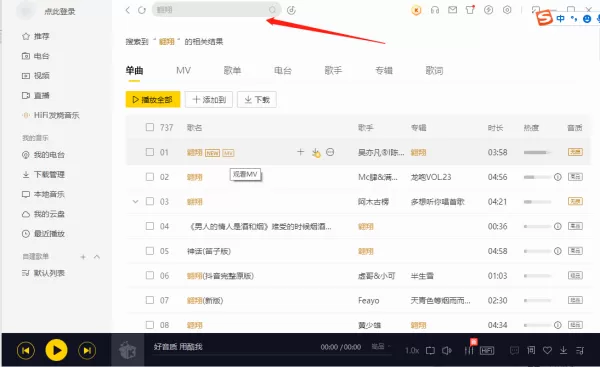Open the orange K membership icon

point(416,10)
